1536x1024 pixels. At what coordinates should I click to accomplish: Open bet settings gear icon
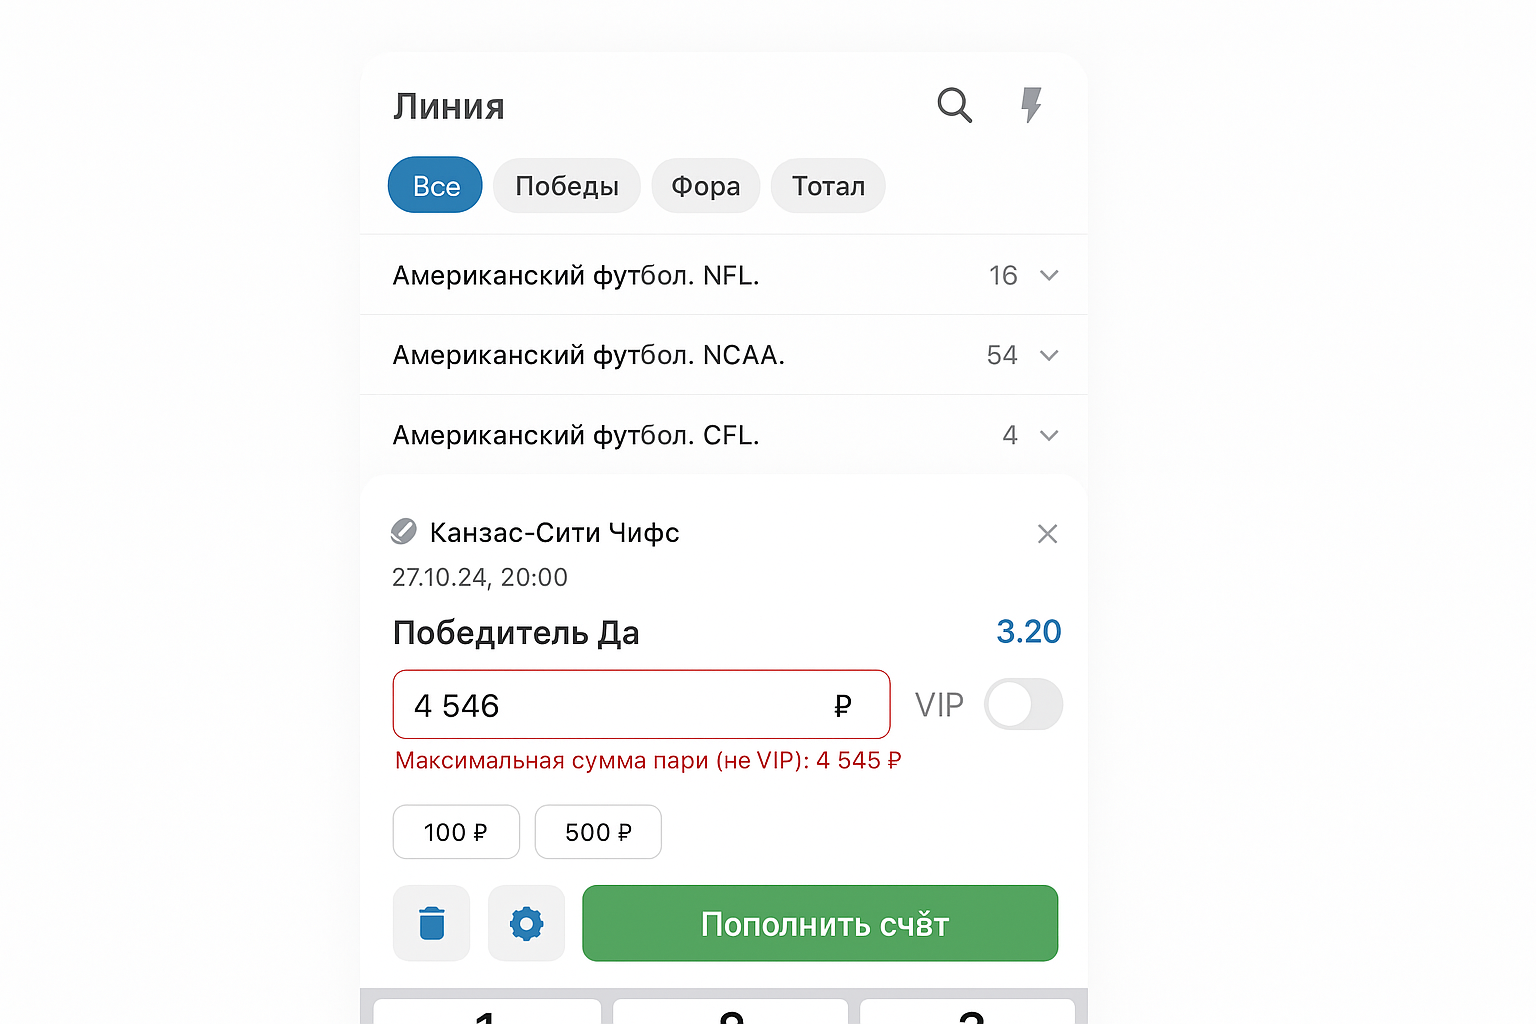click(x=526, y=923)
